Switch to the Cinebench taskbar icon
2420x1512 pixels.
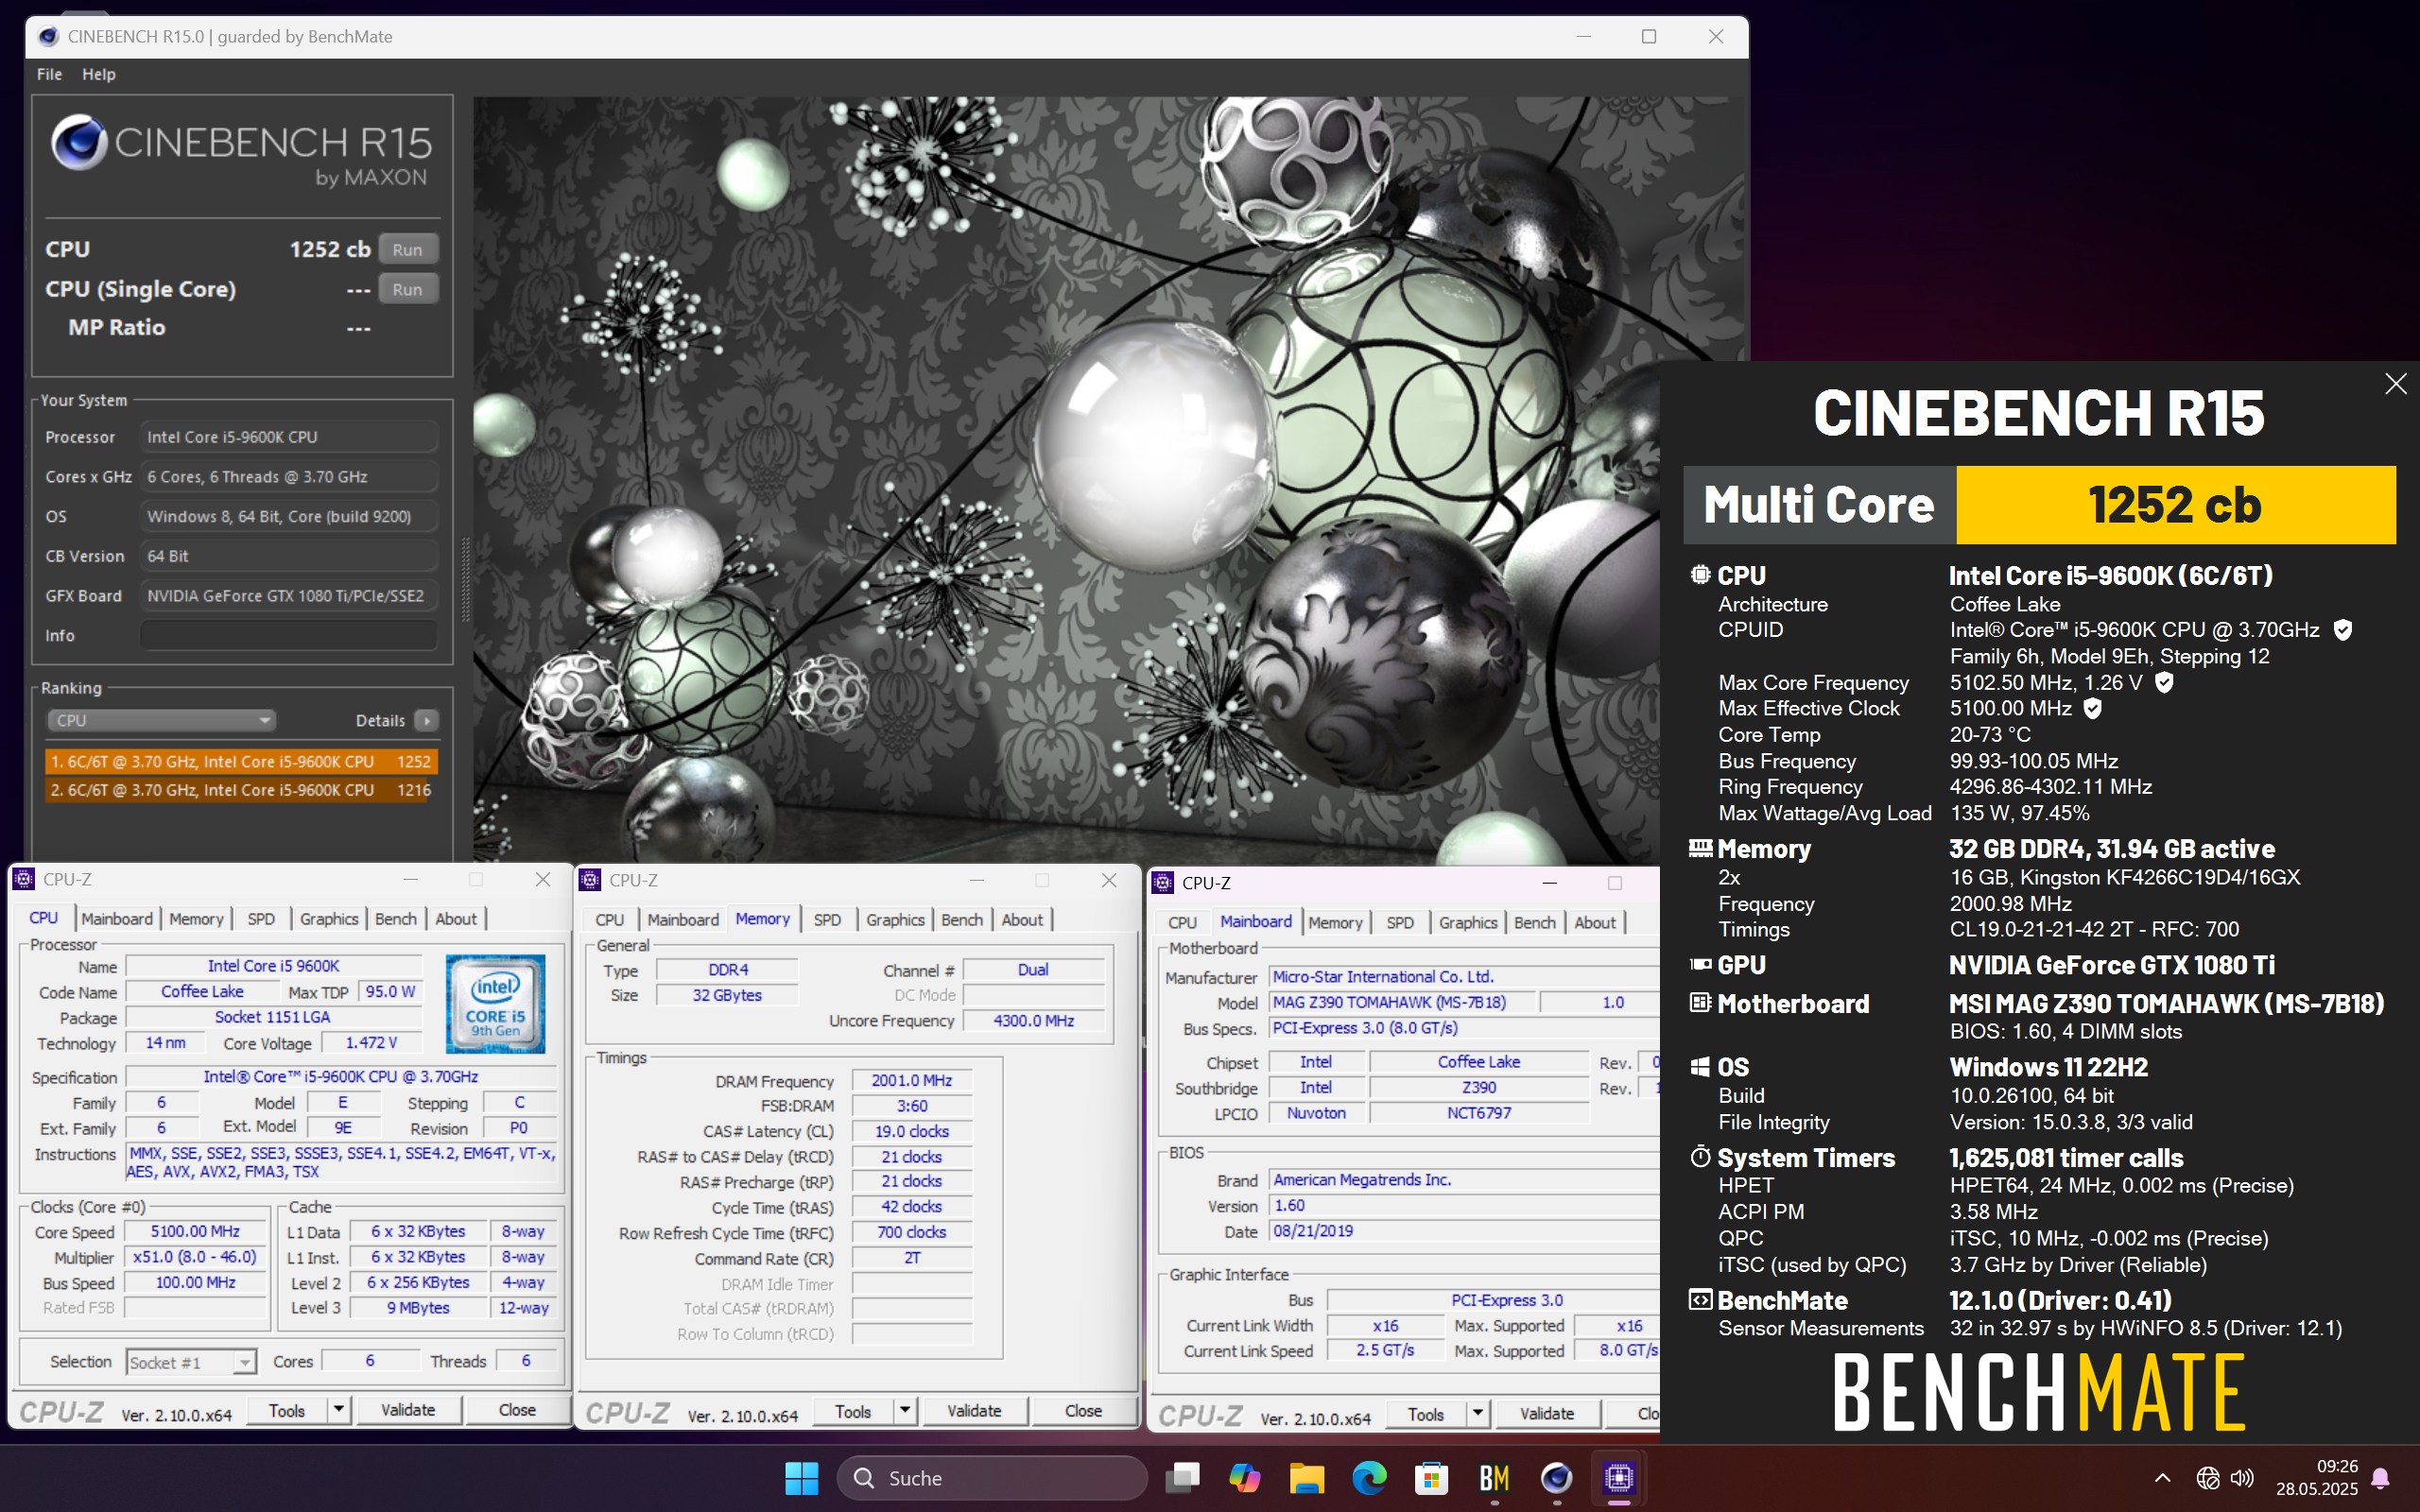(x=1556, y=1477)
